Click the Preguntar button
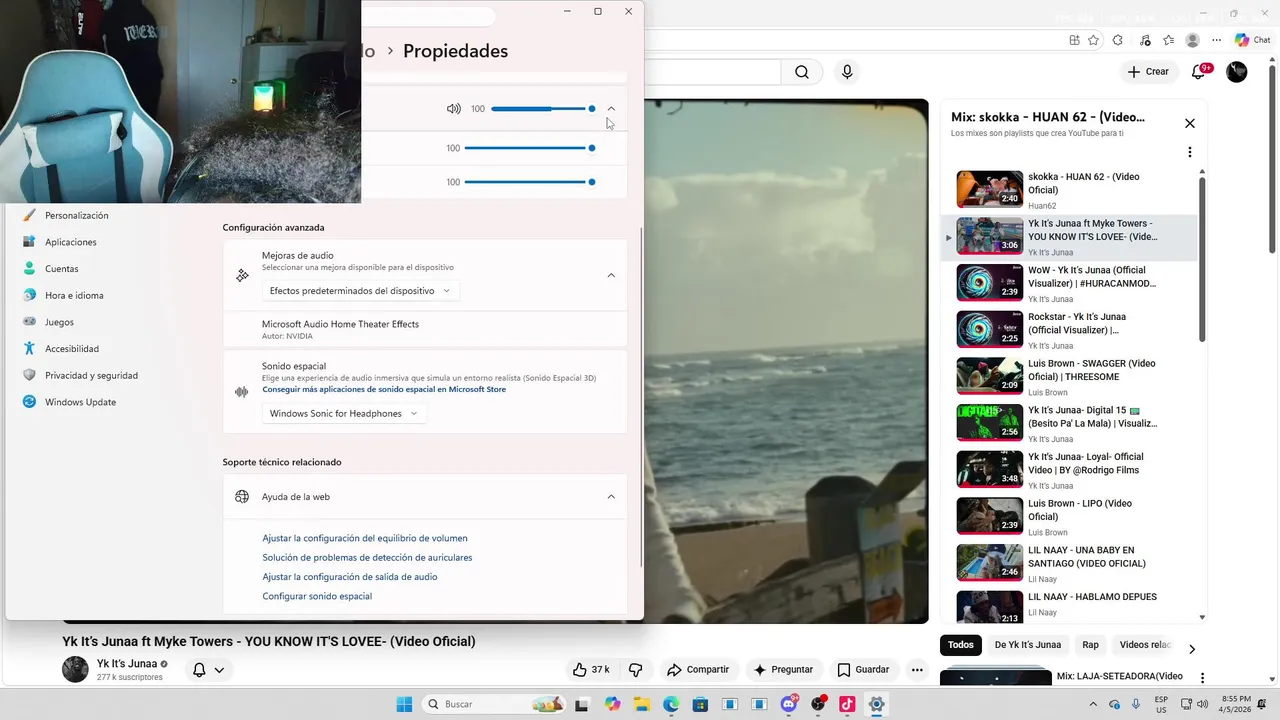This screenshot has height=720, width=1280. click(783, 670)
